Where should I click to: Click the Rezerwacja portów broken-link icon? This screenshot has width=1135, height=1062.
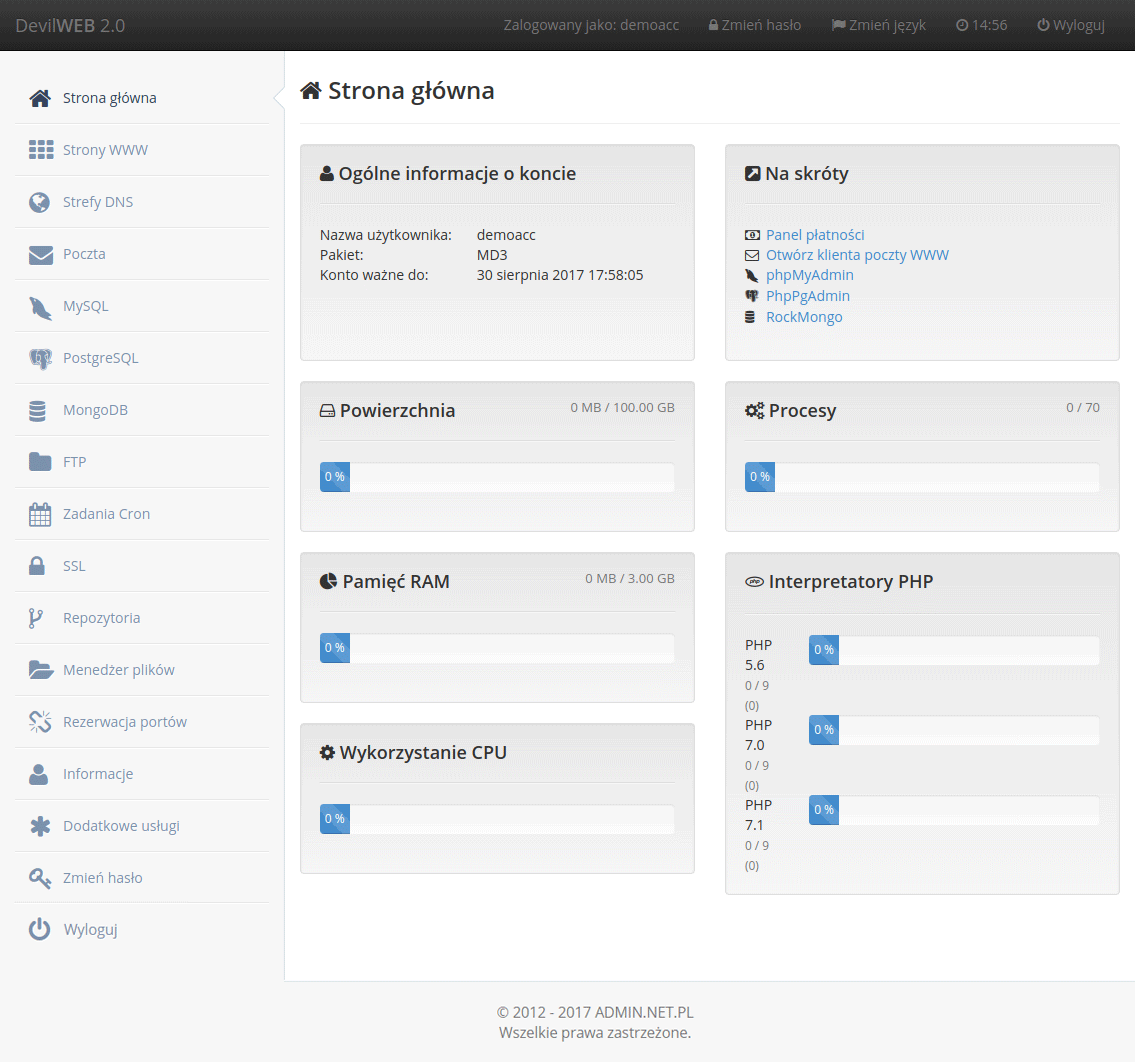point(40,723)
